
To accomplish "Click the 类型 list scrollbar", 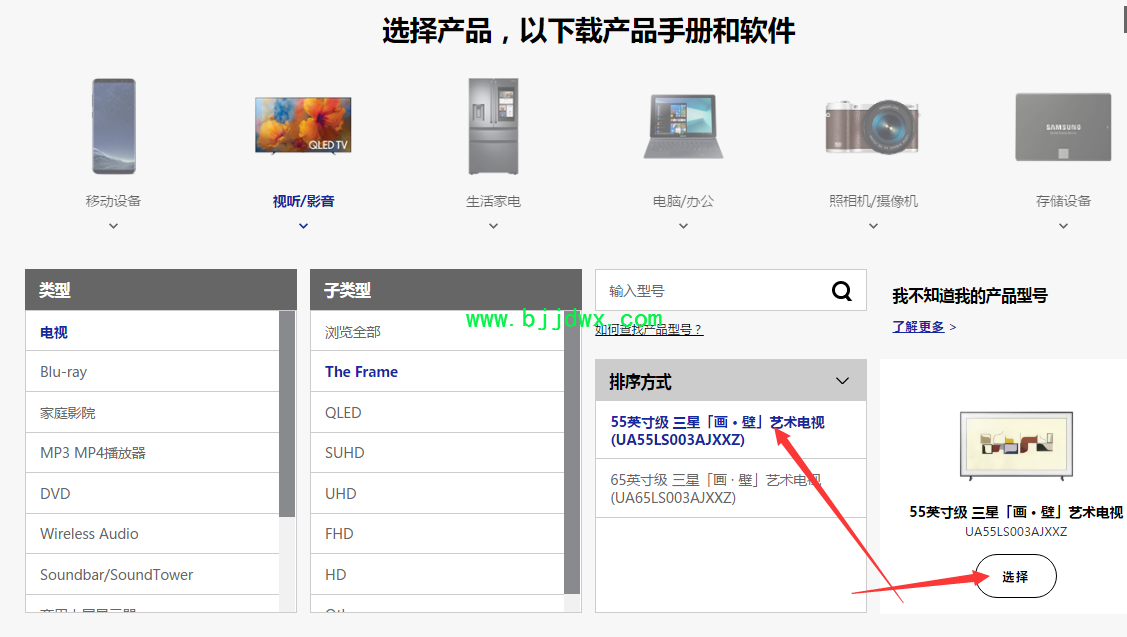I will coord(288,414).
